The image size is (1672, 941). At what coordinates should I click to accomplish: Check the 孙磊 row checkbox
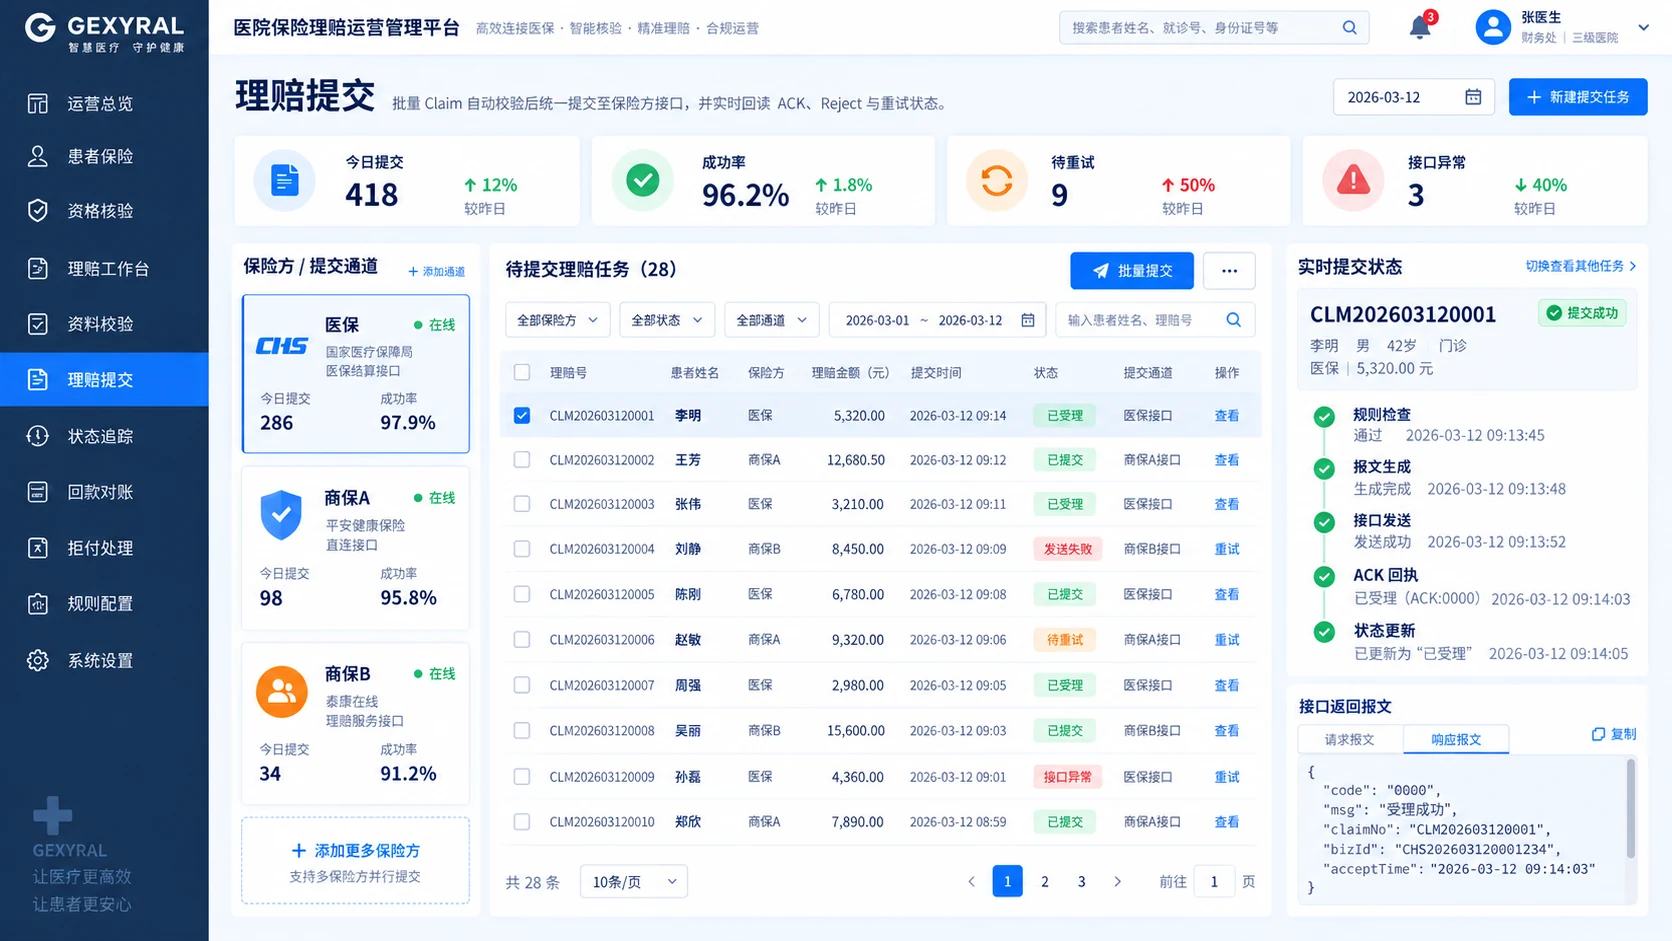[522, 776]
